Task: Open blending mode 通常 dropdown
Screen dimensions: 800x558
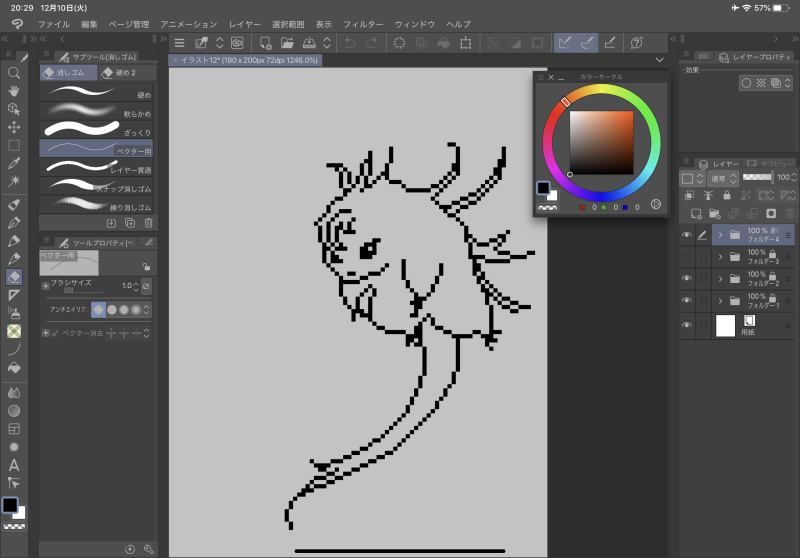Action: pos(723,178)
